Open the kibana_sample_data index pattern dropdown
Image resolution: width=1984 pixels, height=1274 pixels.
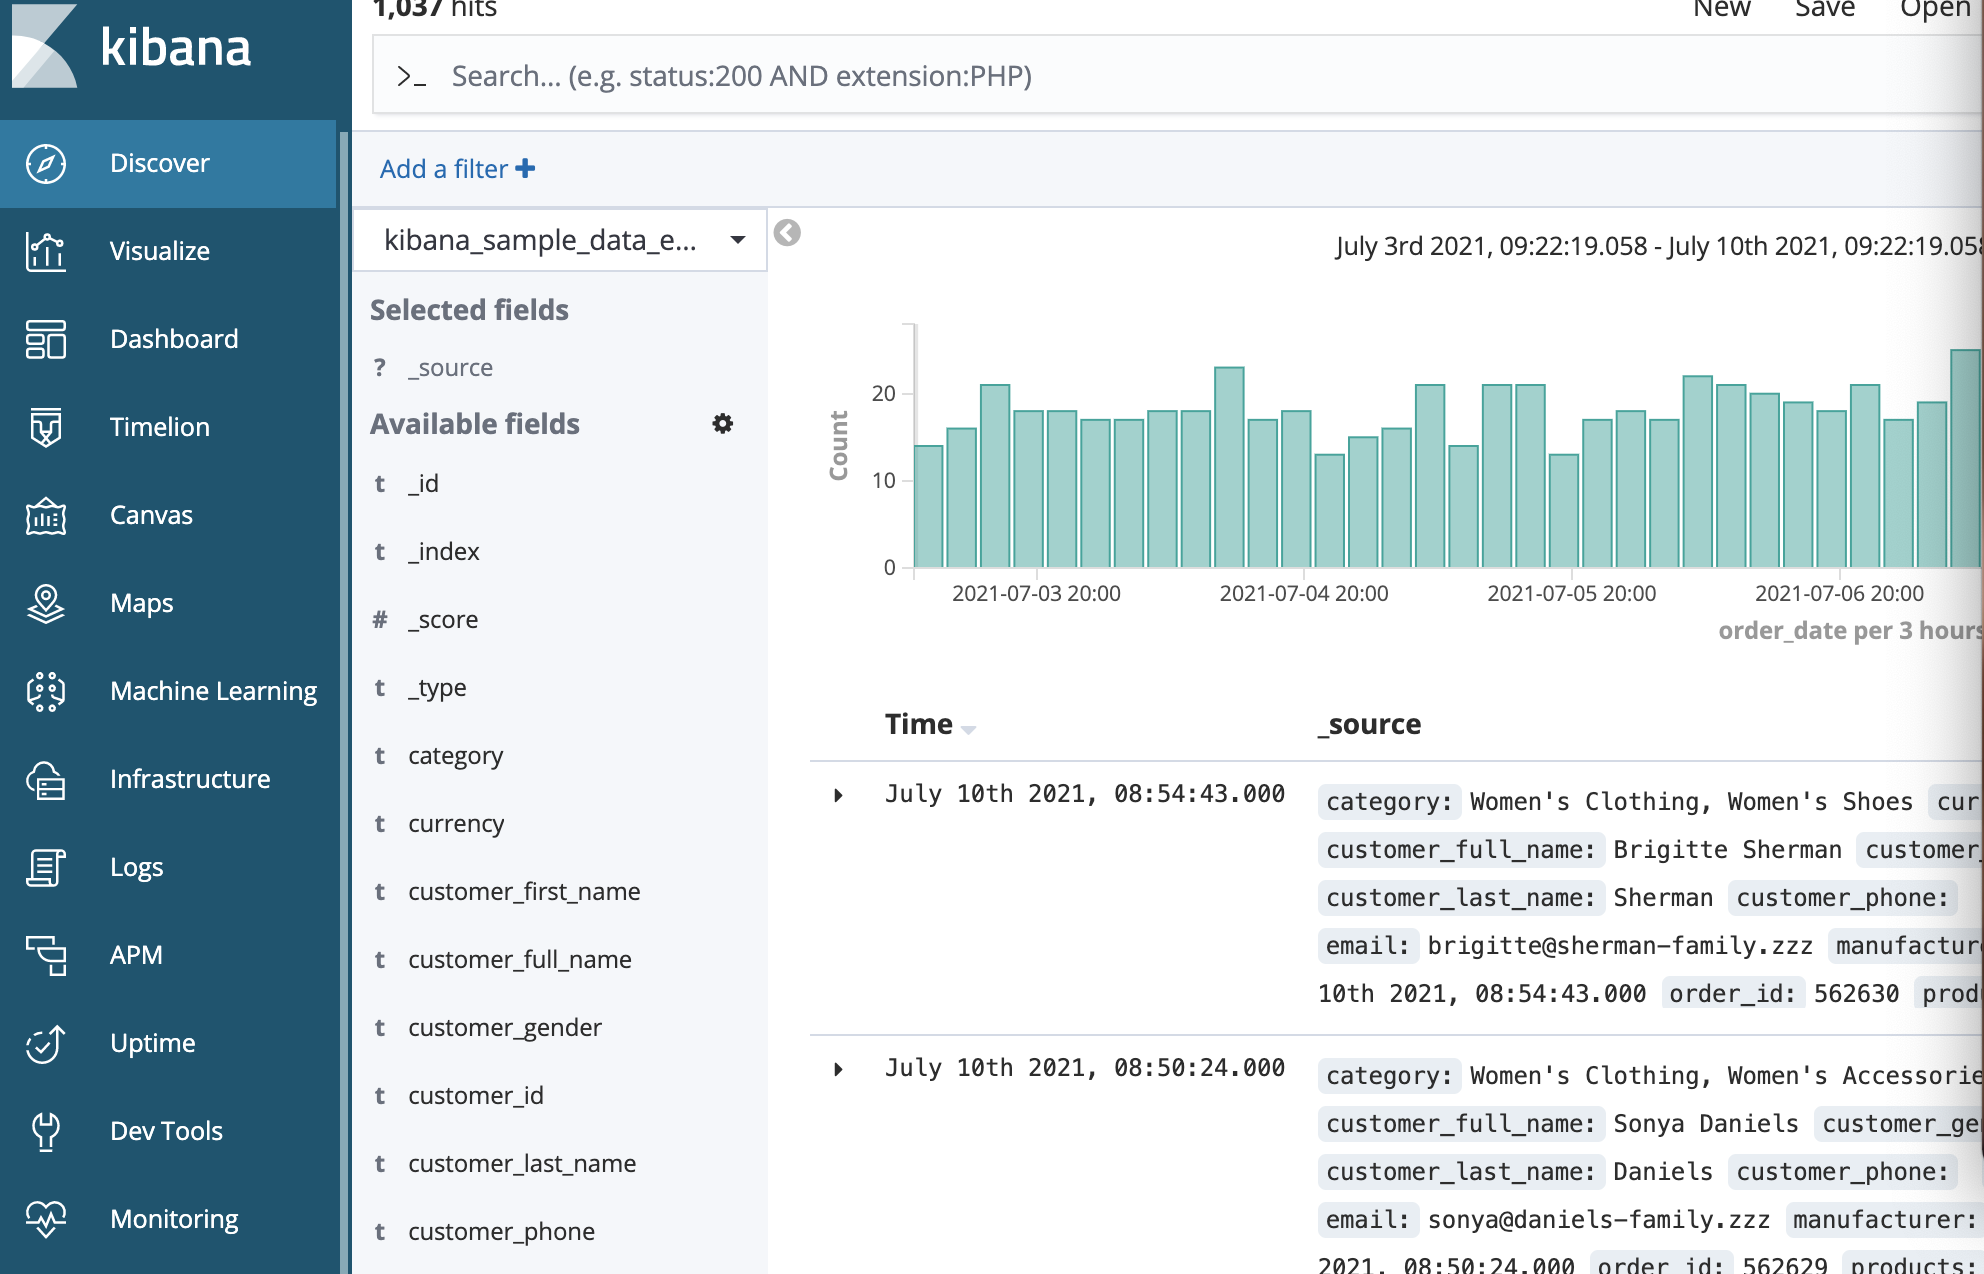560,240
